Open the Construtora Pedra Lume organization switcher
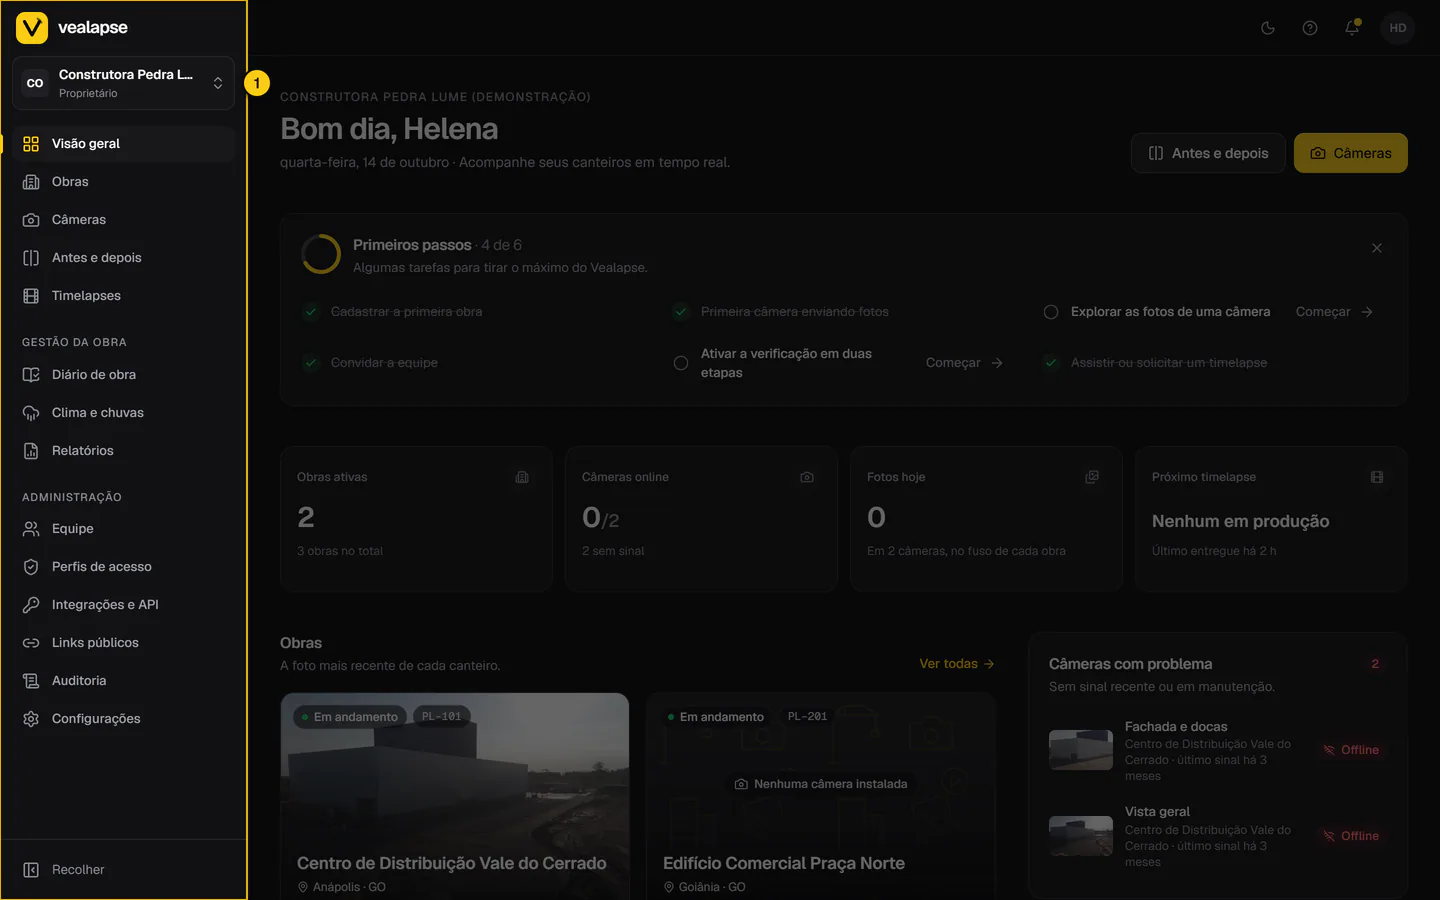1440x900 pixels. [123, 83]
